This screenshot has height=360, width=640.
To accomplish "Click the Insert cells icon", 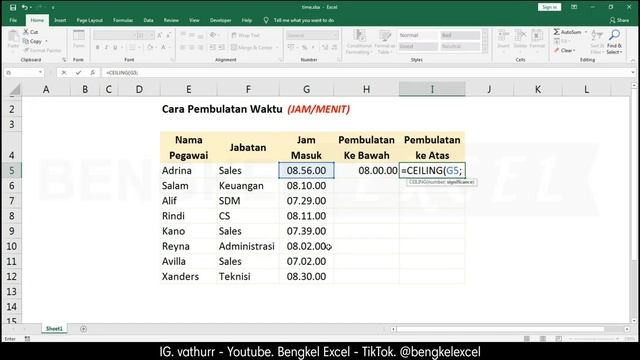I will 503,36.
